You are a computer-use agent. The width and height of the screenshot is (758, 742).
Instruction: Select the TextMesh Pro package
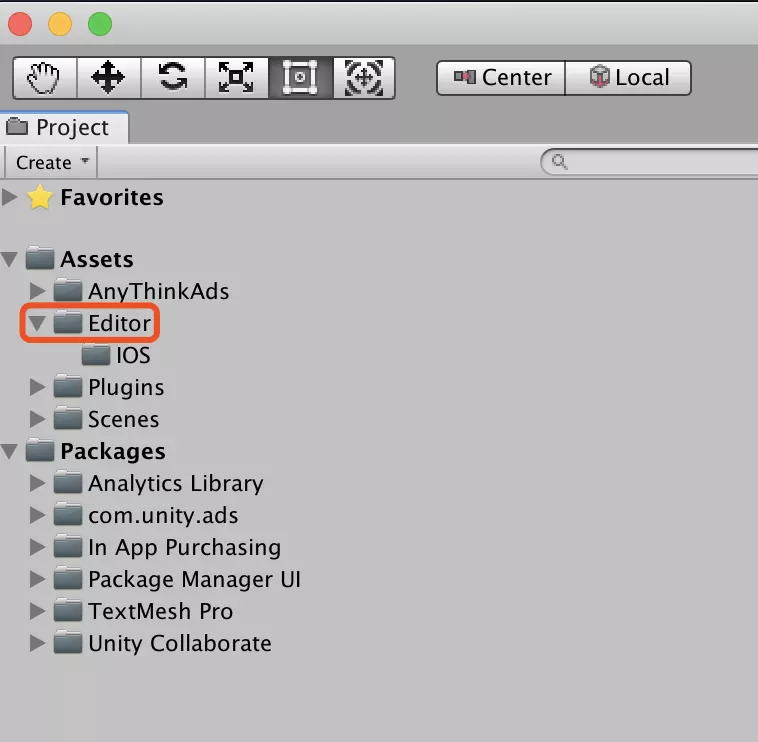coord(160,611)
